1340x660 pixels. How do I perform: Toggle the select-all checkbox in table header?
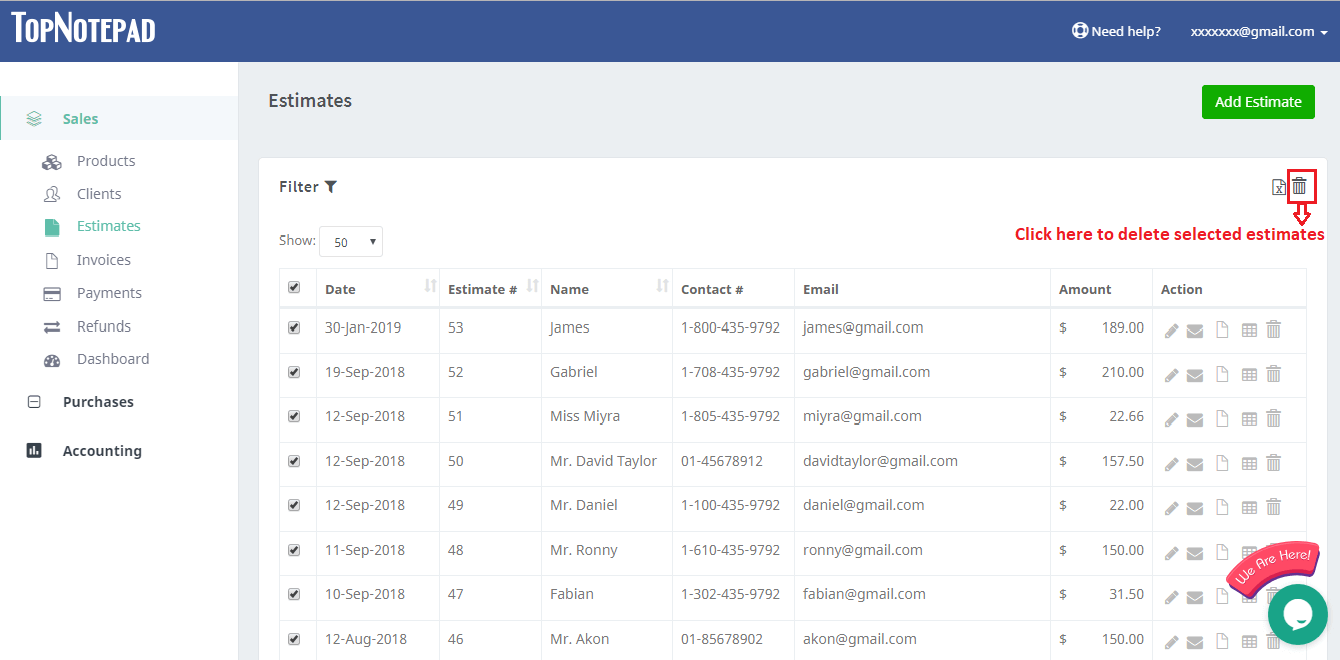point(294,287)
